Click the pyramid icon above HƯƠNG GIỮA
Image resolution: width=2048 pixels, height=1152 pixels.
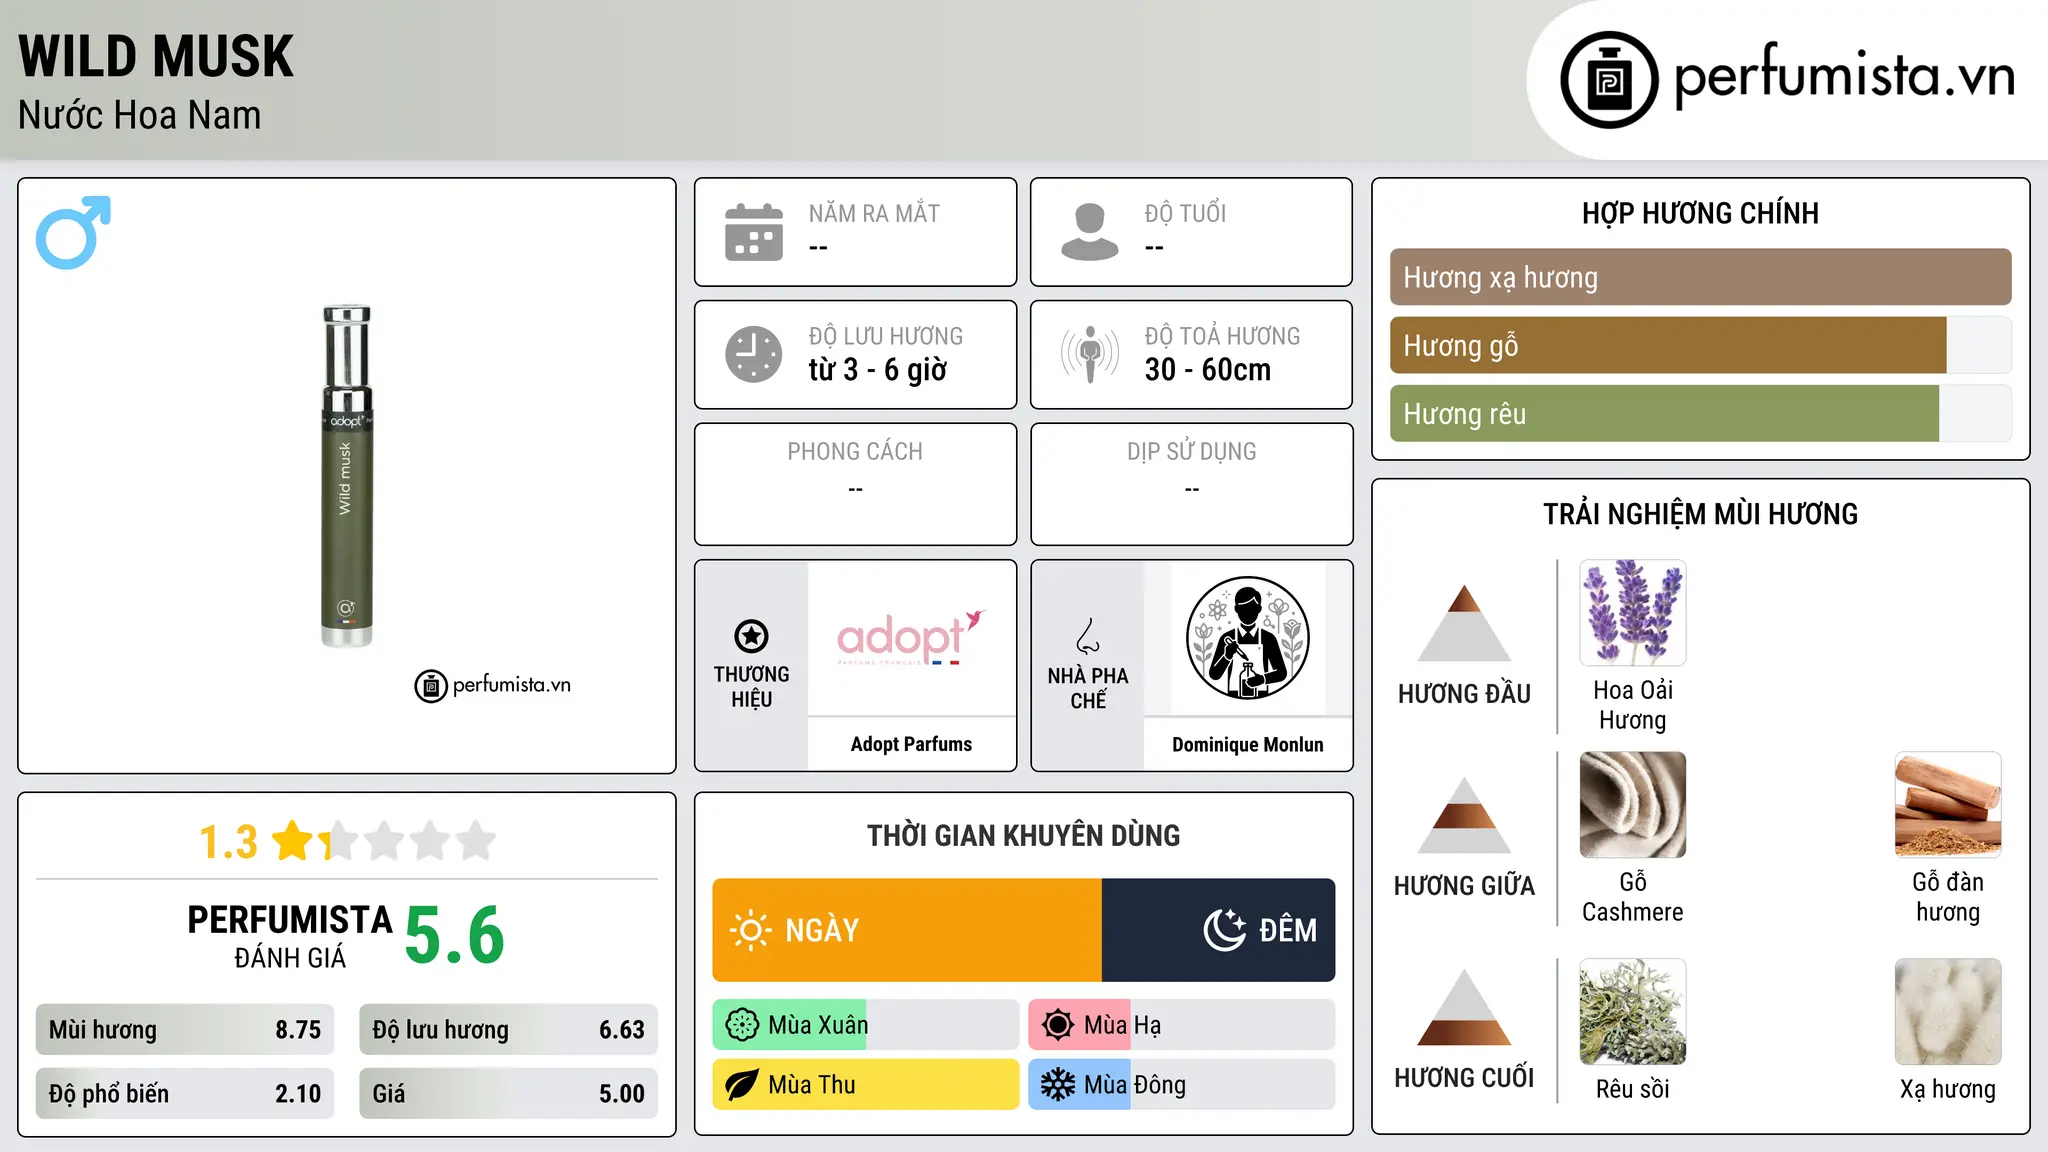[x=1464, y=815]
